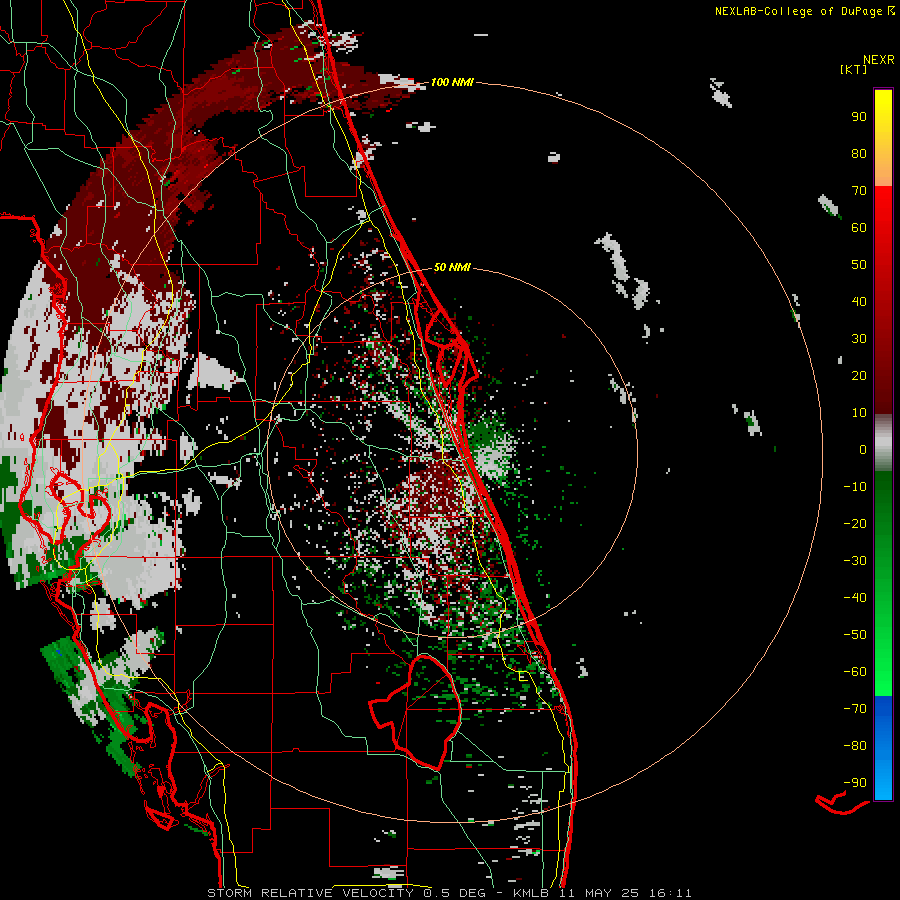Click the -80 value on the velocity scale

855,746
